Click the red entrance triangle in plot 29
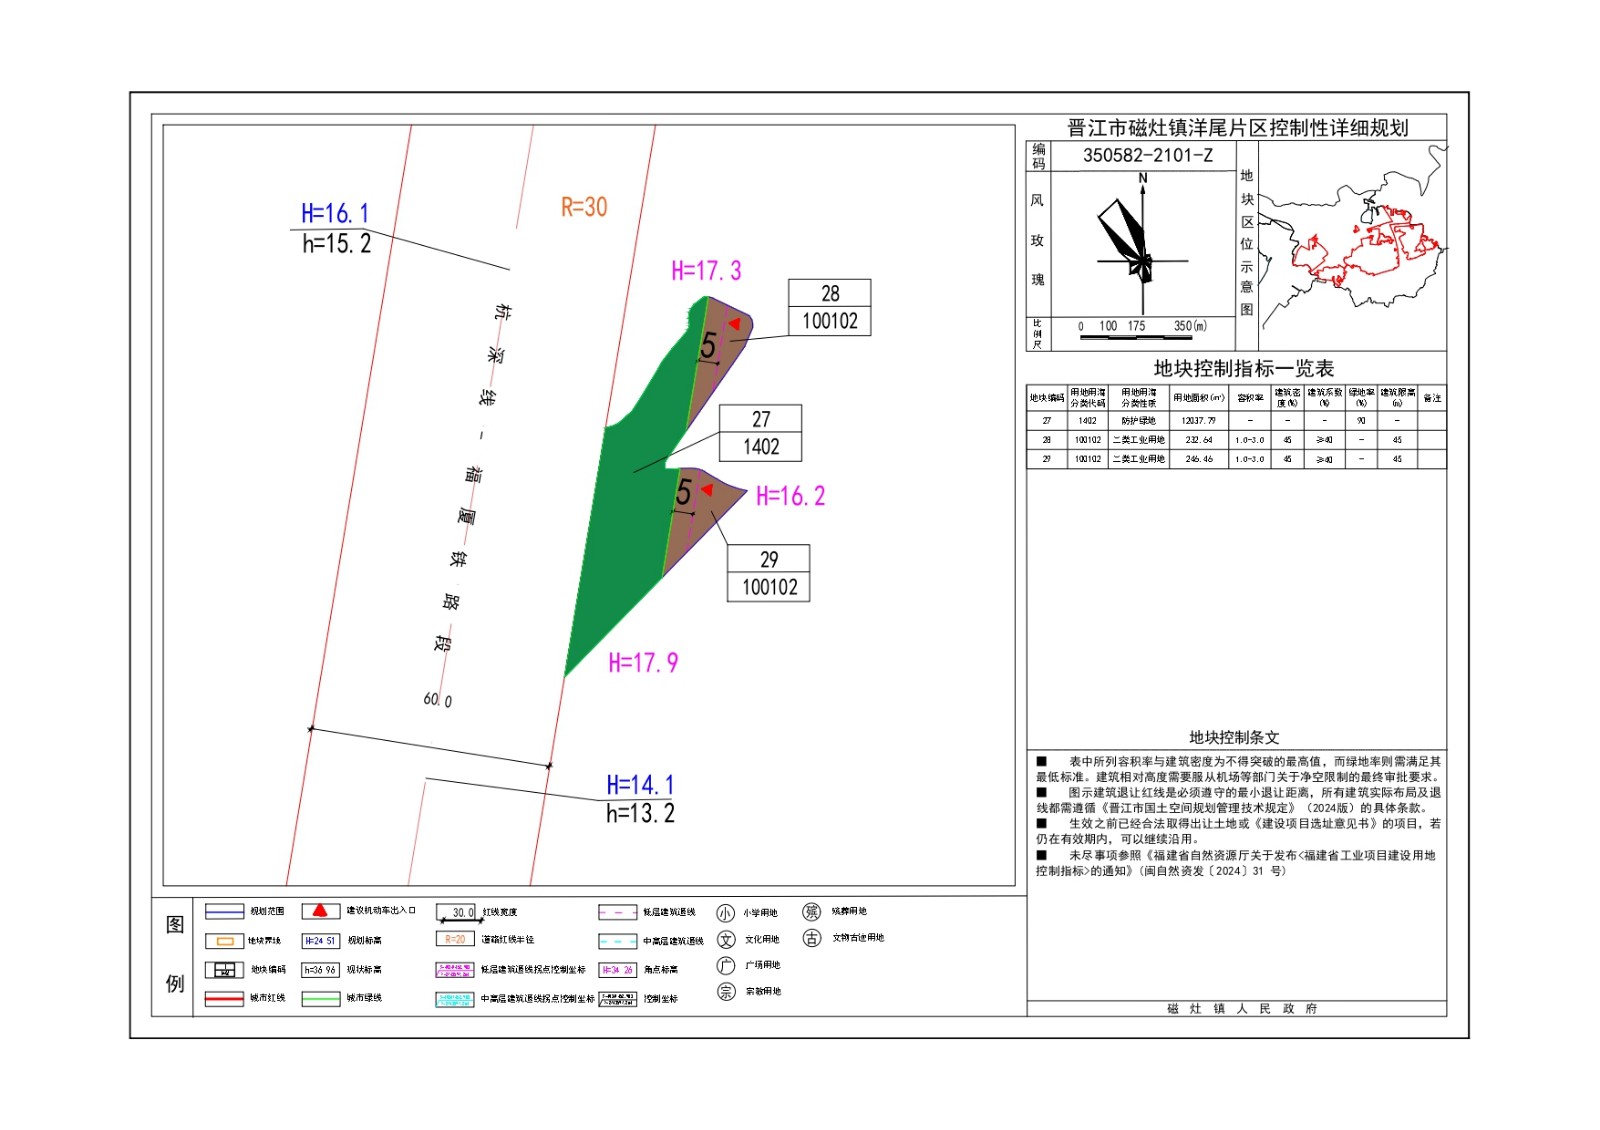1600x1130 pixels. [707, 490]
